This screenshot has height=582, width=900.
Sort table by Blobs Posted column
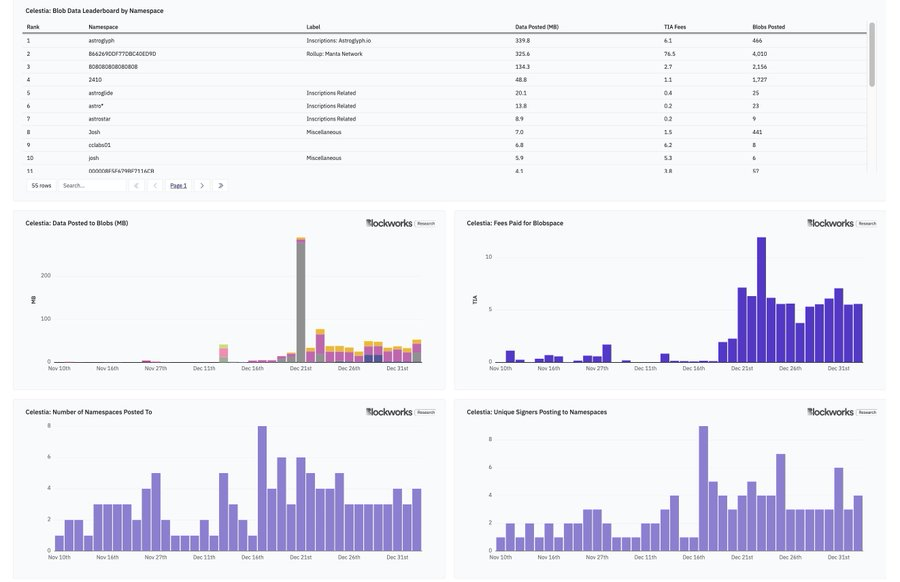pos(768,27)
